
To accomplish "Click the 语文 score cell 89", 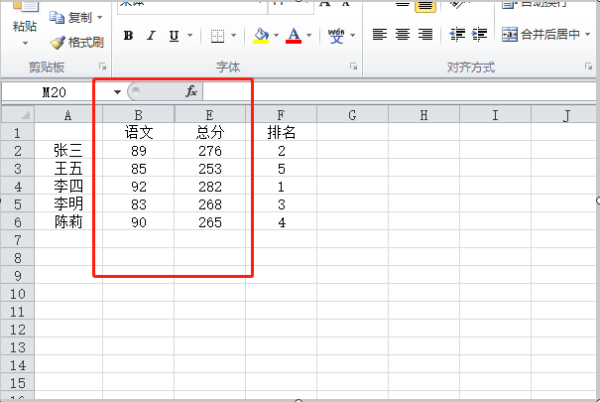I will pos(139,151).
